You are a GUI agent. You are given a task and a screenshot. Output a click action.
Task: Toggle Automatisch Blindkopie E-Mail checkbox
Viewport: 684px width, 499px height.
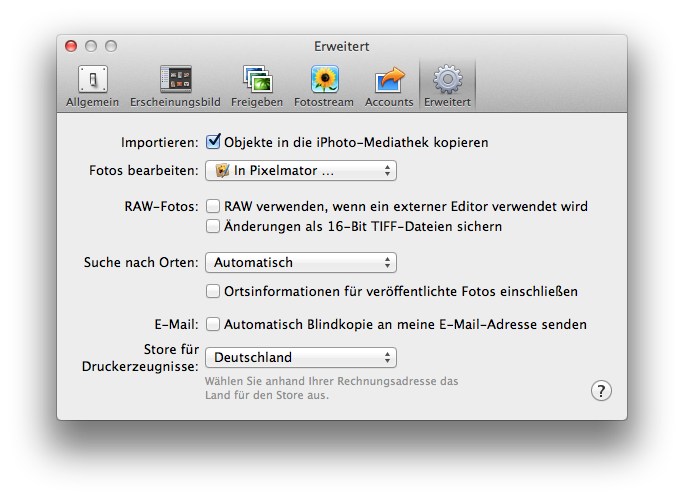tap(213, 324)
